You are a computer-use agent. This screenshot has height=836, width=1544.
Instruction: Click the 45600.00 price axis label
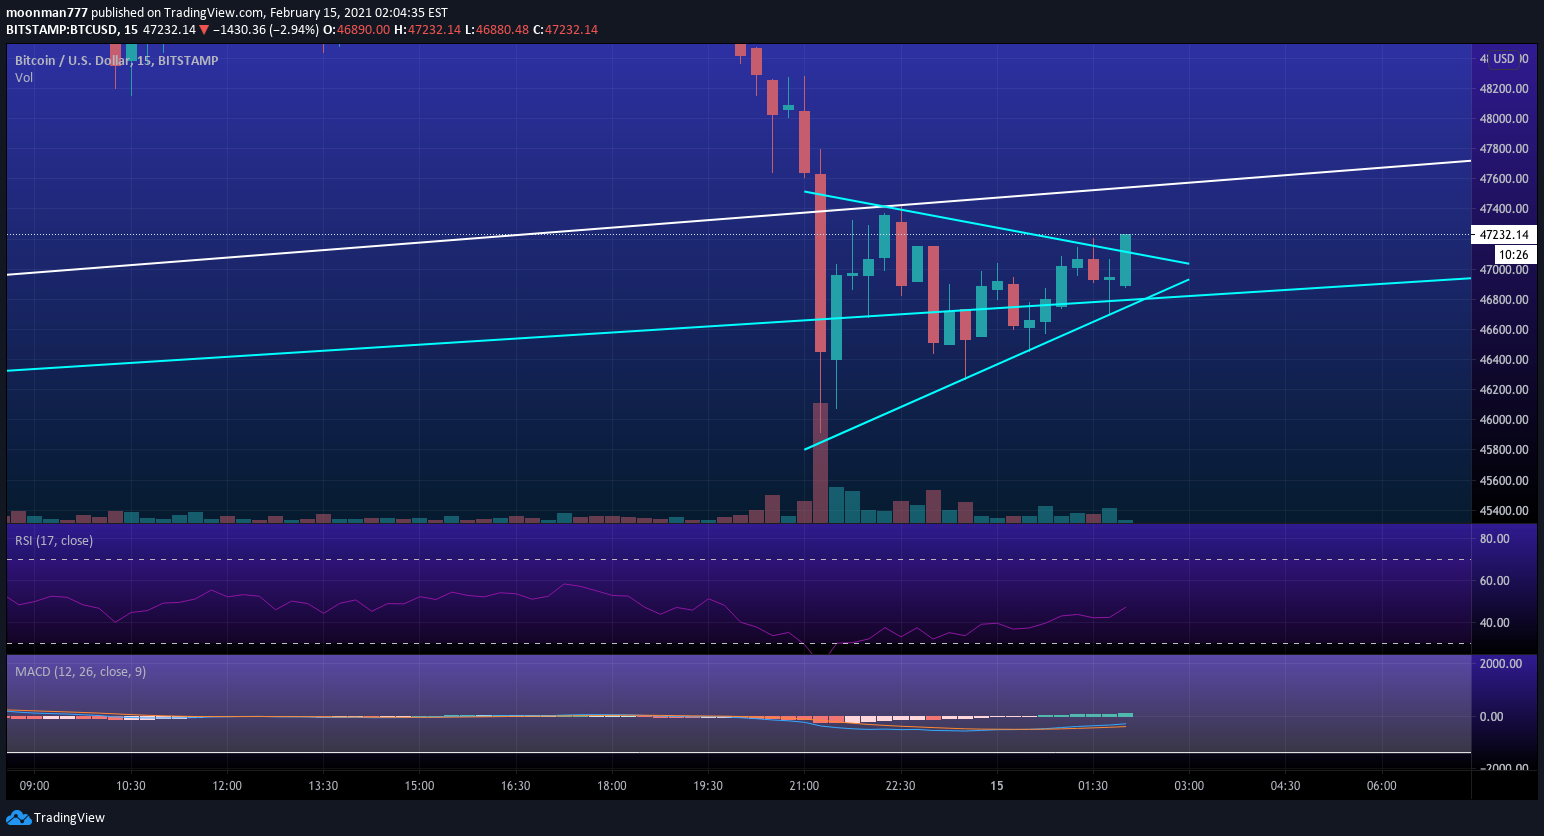click(1504, 480)
